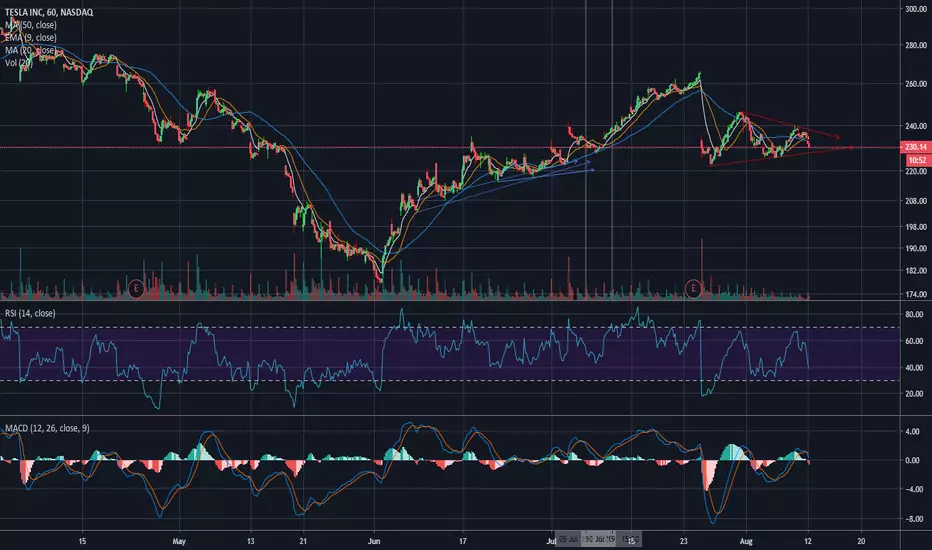Image resolution: width=932 pixels, height=550 pixels.
Task: Click the red 230.14 current price label
Action: (916, 147)
